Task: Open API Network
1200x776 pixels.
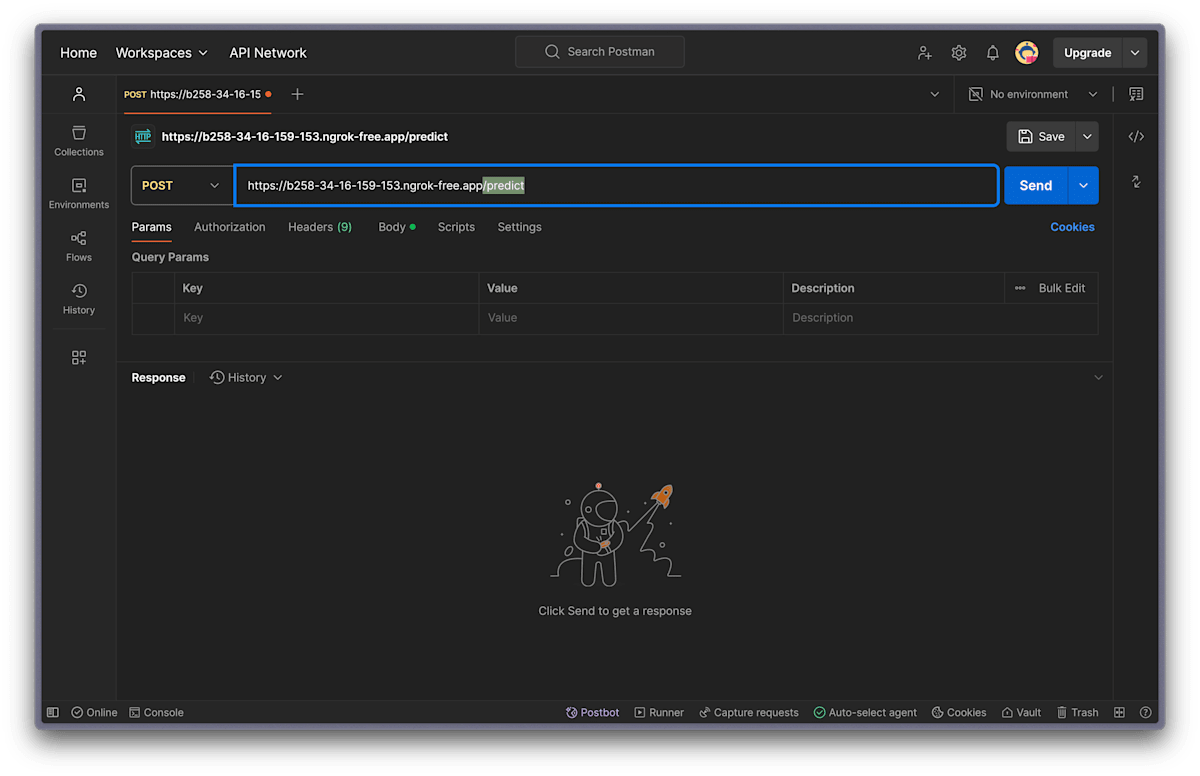Action: [x=268, y=53]
